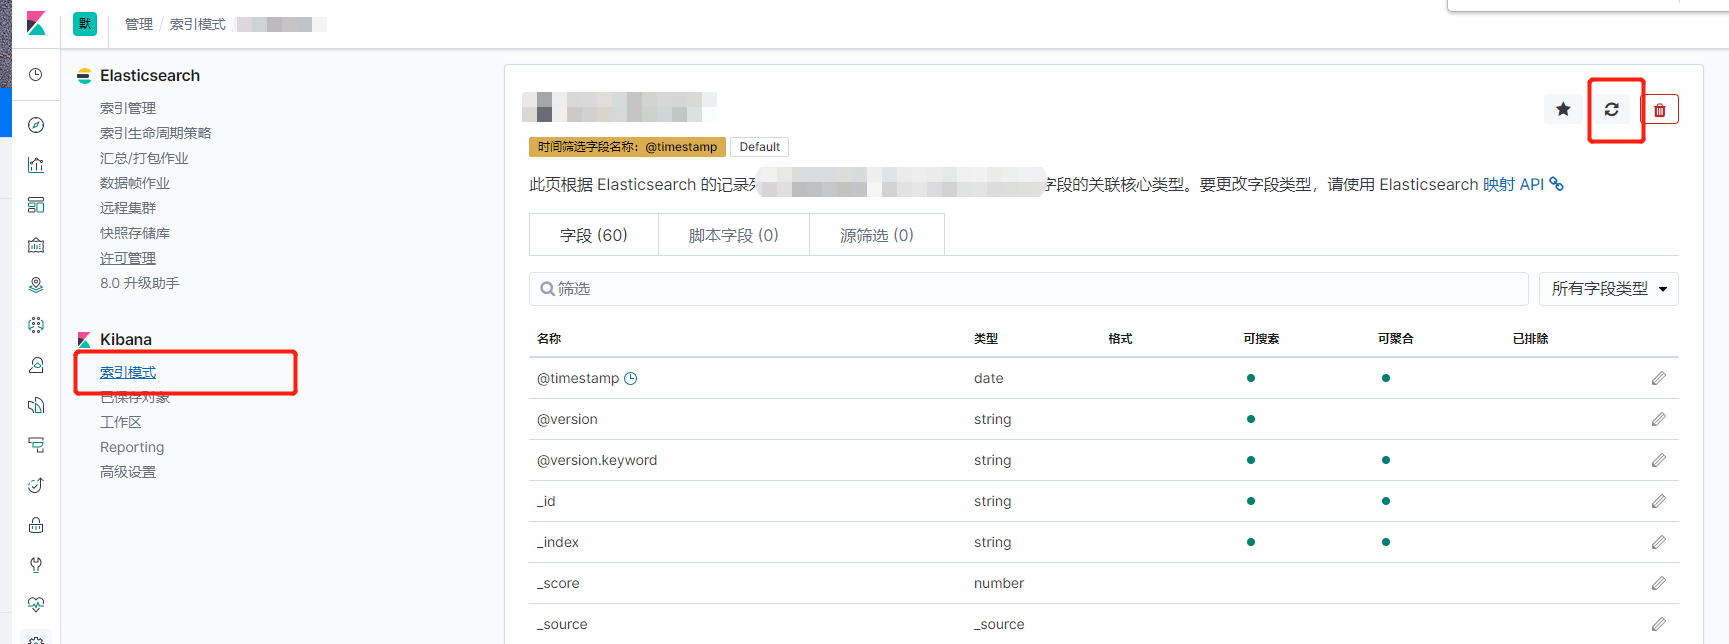Open SIEM via the lock icon

(36, 525)
